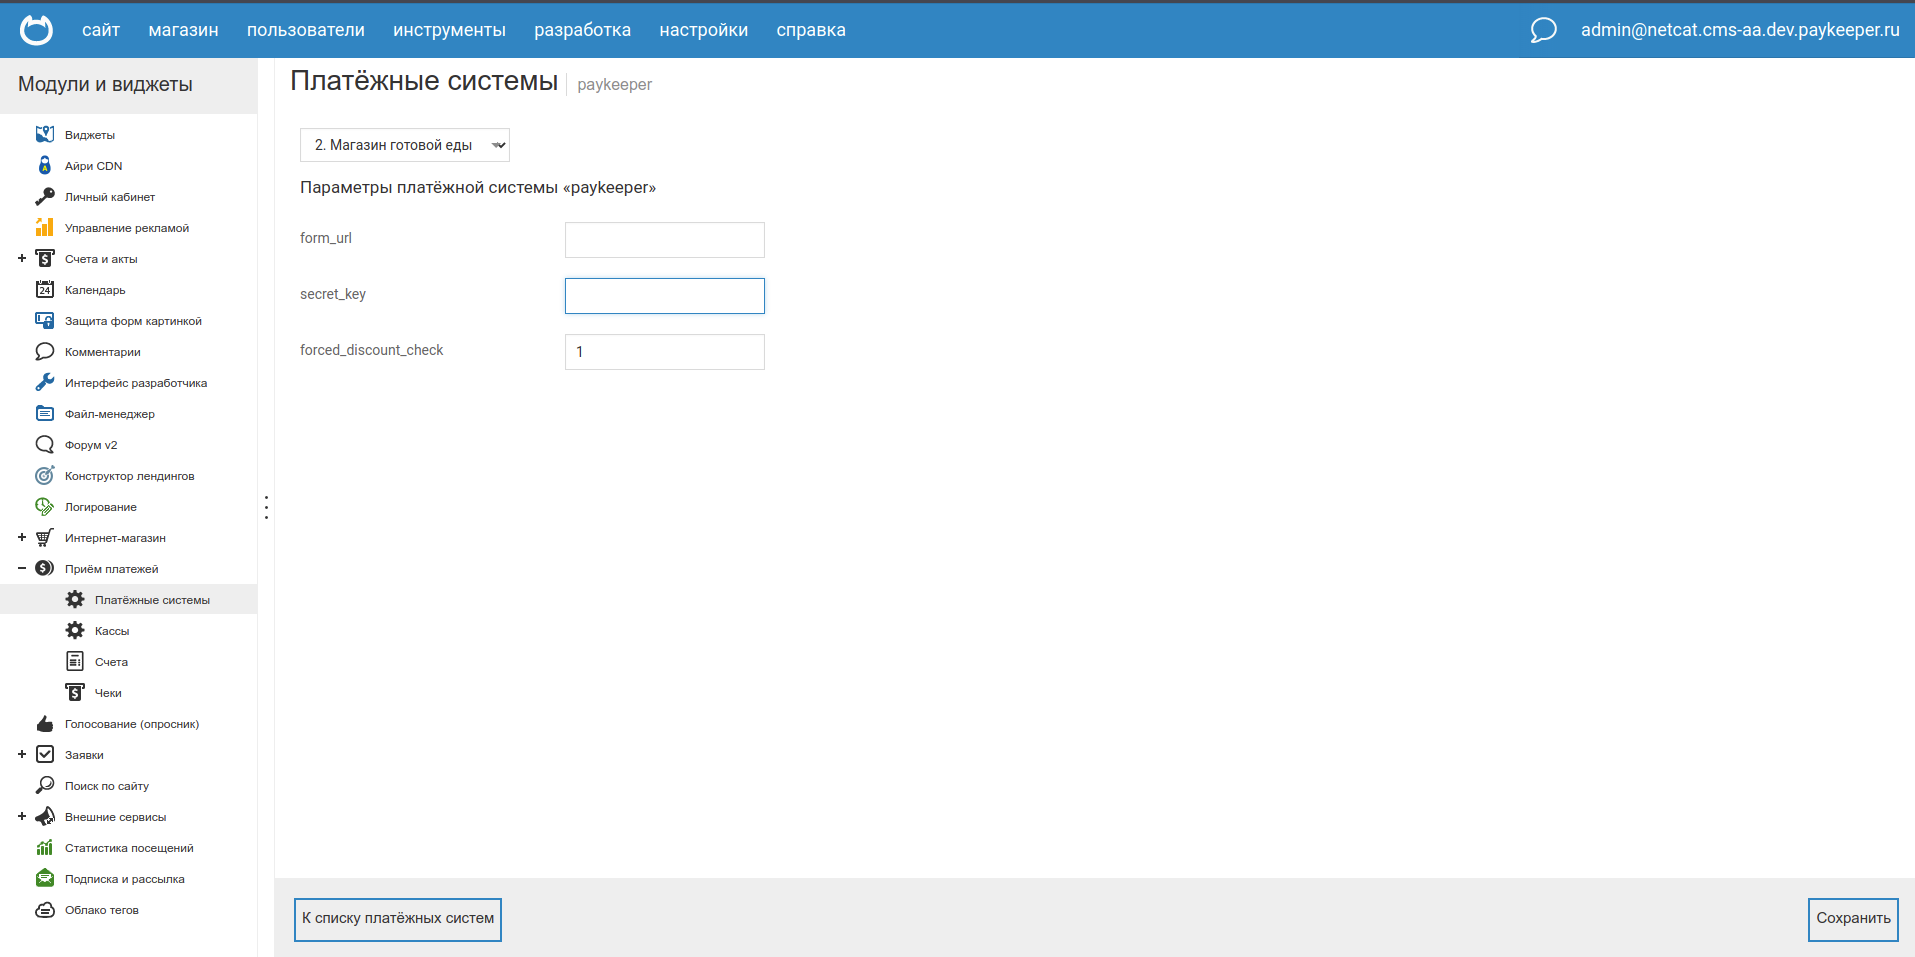Click the Внешние сервисы megaphone icon
The image size is (1915, 957).
pos(45,816)
